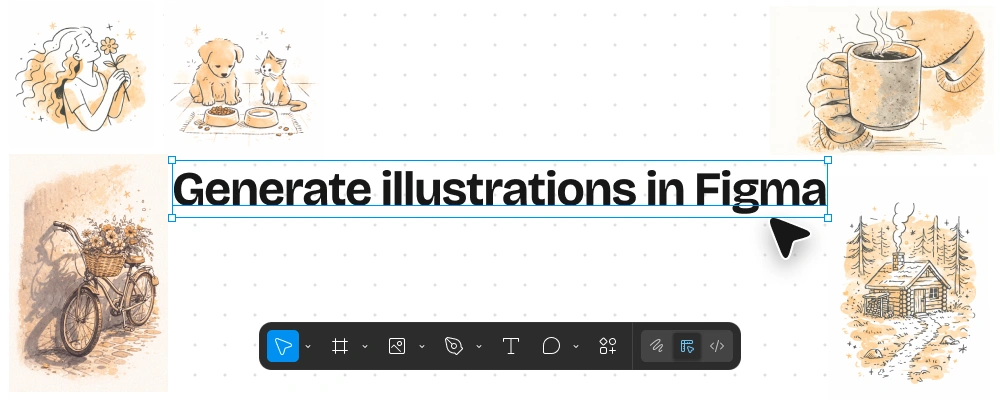1000x400 pixels.
Task: Select the Text tool
Action: point(511,346)
